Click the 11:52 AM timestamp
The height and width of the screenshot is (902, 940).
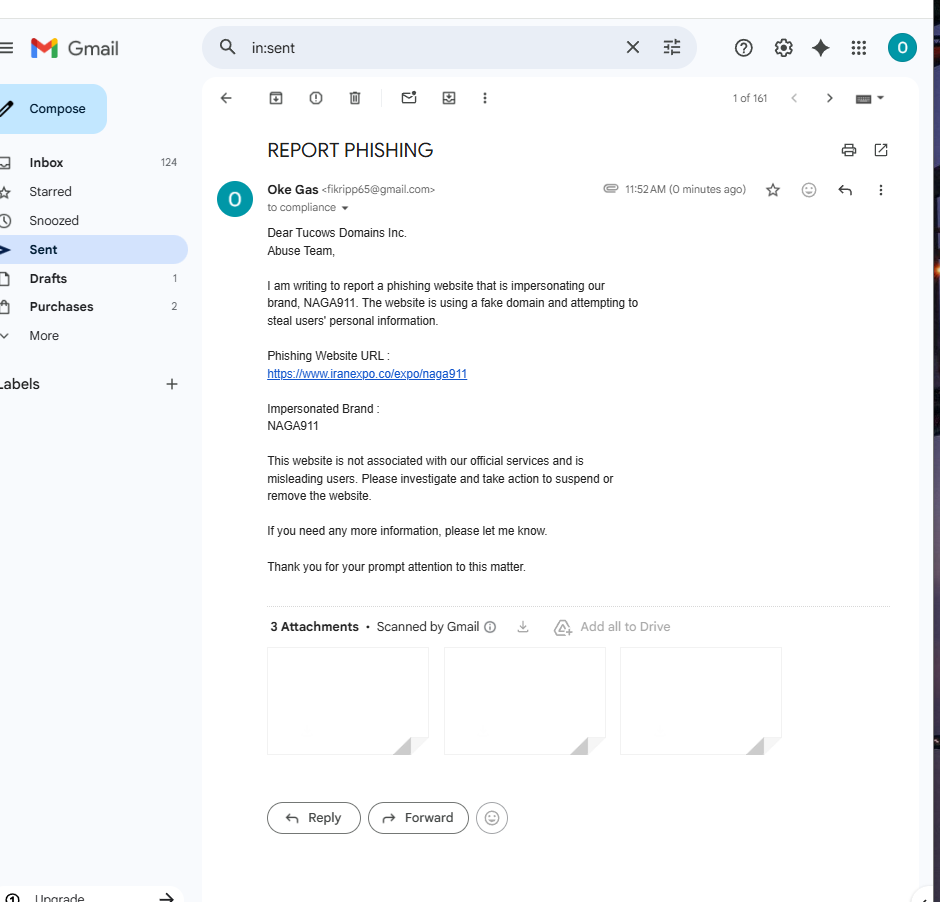685,189
